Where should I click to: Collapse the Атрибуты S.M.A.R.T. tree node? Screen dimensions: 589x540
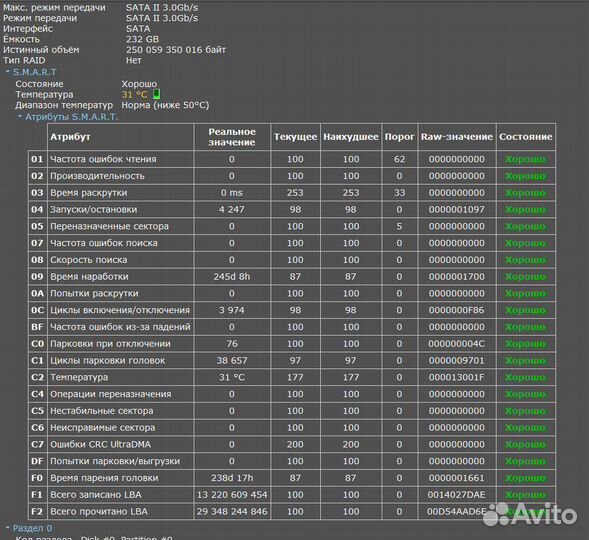20,117
